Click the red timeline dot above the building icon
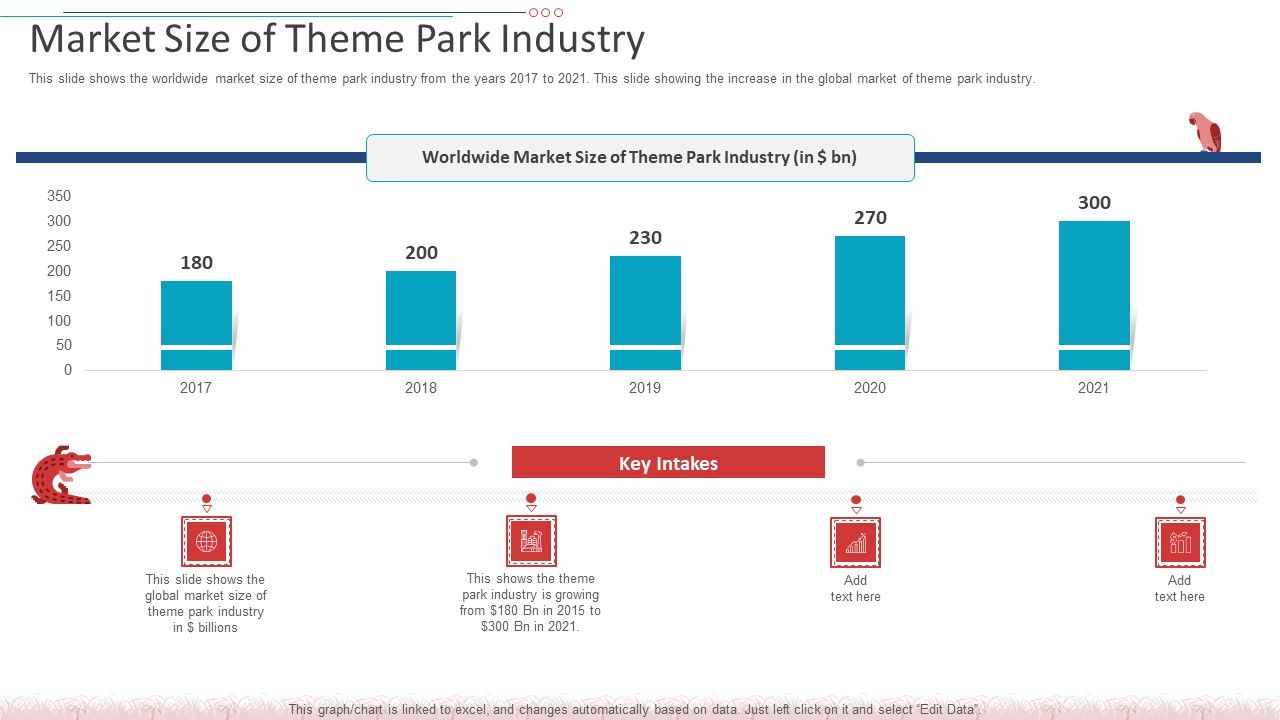 531,498
